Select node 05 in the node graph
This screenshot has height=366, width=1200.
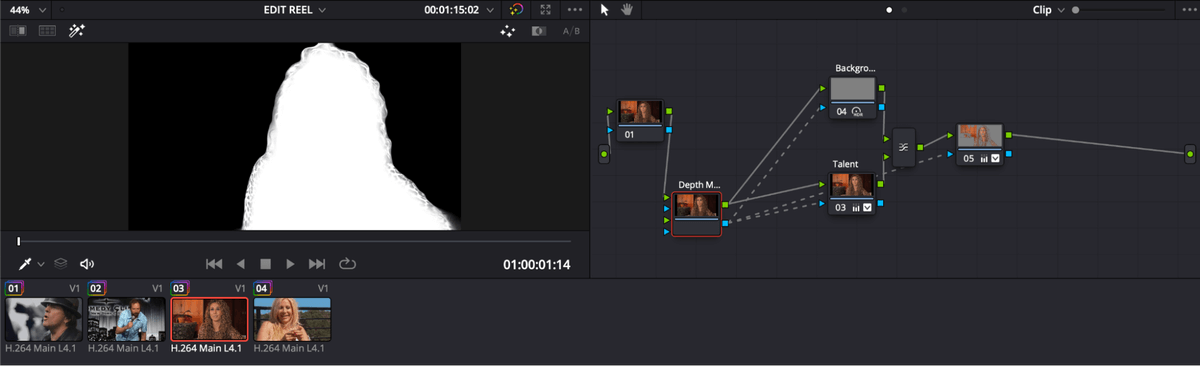pyautogui.click(x=980, y=144)
